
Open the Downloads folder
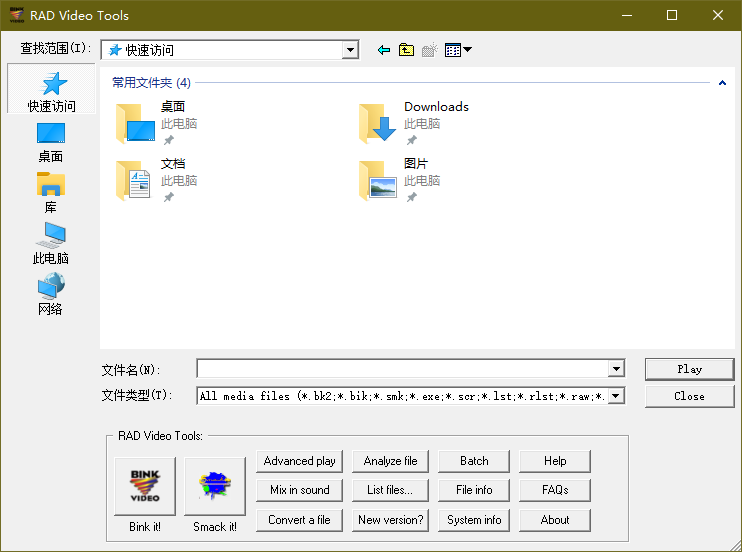[414, 123]
